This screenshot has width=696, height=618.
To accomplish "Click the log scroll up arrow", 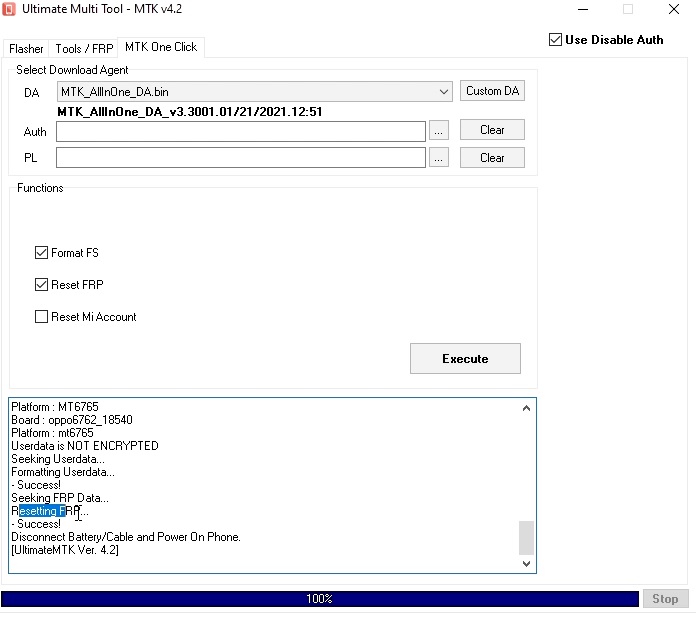I will pyautogui.click(x=526, y=408).
